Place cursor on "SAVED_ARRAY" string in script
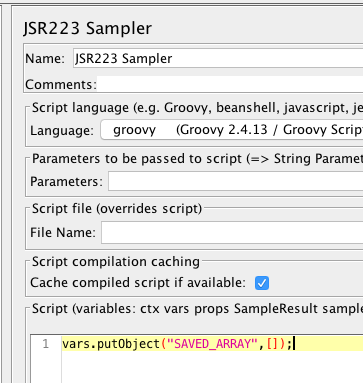The width and height of the screenshot is (363, 383). 213,344
